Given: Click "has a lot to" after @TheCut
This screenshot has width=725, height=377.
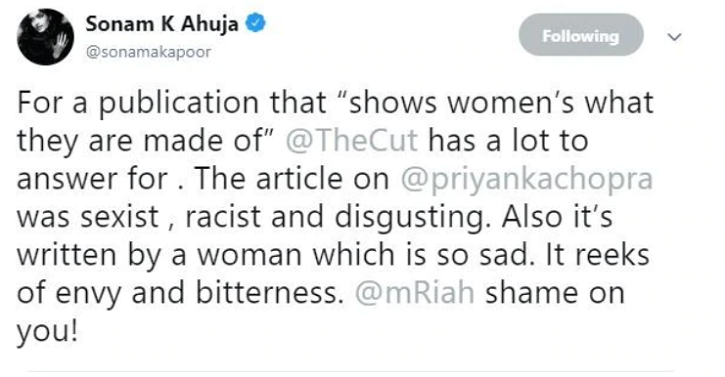Looking at the screenshot, I should pyautogui.click(x=508, y=141).
